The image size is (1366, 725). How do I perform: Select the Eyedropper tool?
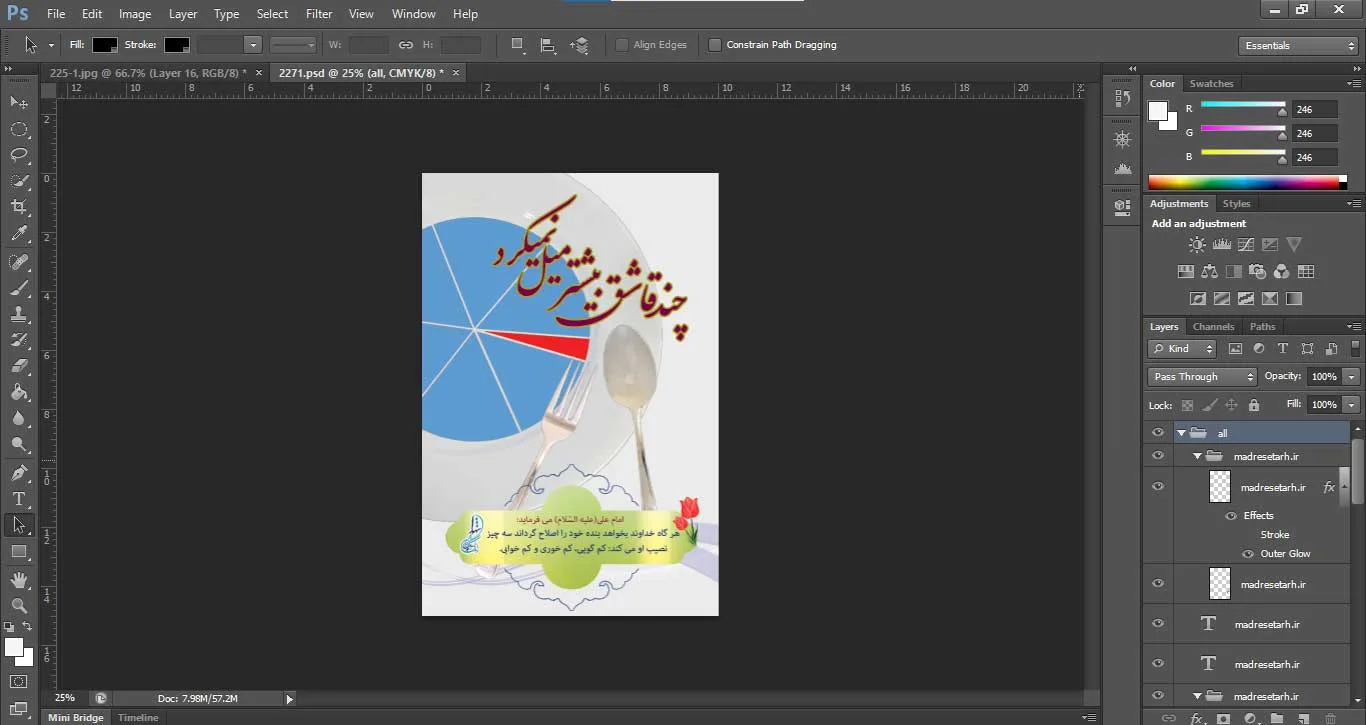[19, 234]
